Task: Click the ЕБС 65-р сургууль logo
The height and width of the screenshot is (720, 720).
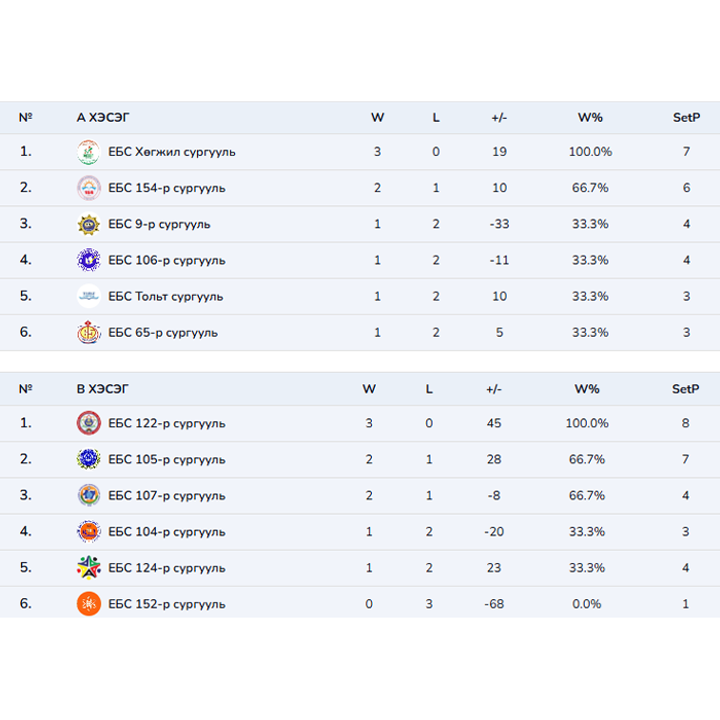Action: tap(89, 332)
